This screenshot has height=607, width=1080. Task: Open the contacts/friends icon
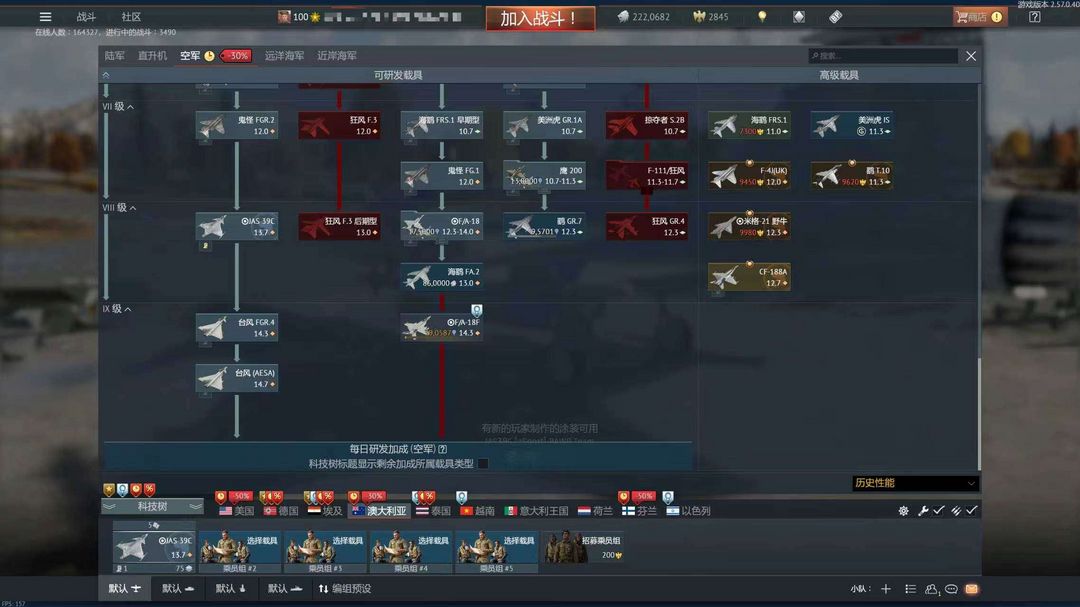[x=932, y=589]
